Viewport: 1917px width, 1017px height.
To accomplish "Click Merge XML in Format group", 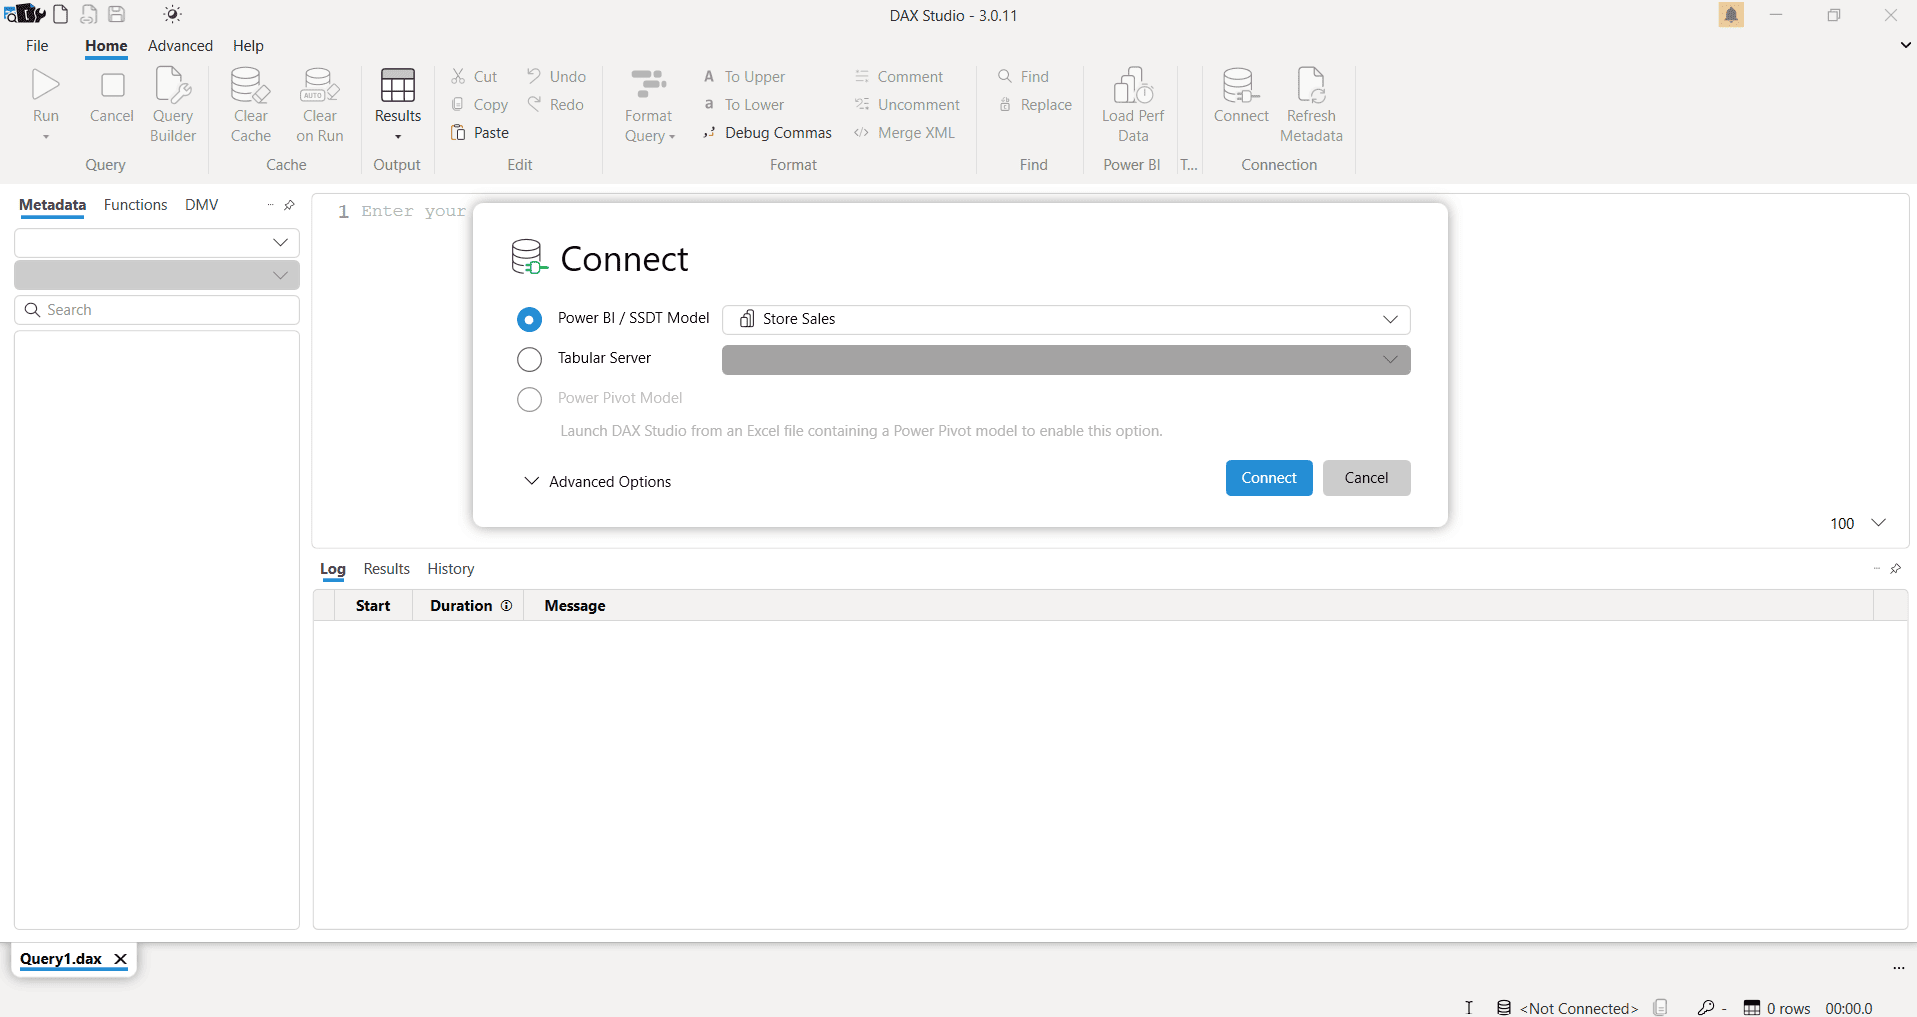I will pyautogui.click(x=904, y=132).
